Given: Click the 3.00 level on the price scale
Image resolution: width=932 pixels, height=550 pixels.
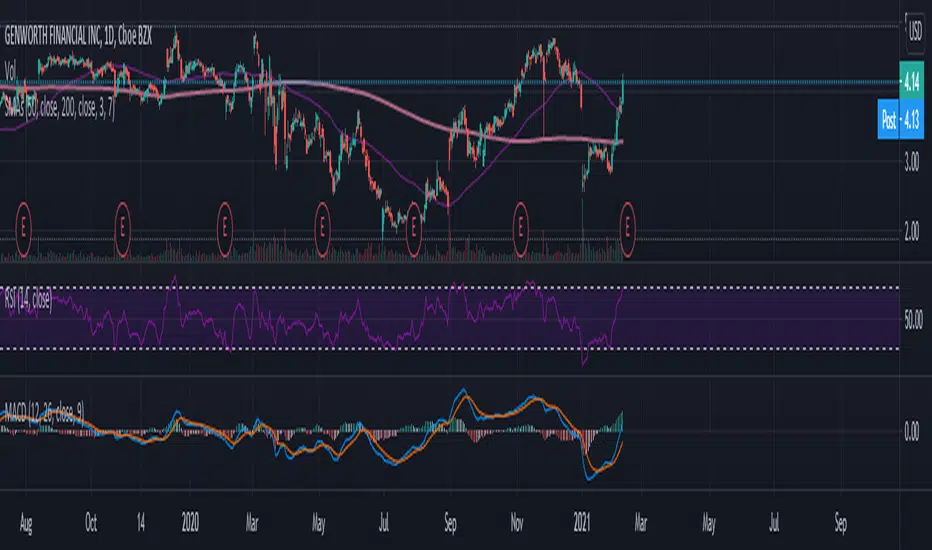Looking at the screenshot, I should tap(912, 162).
